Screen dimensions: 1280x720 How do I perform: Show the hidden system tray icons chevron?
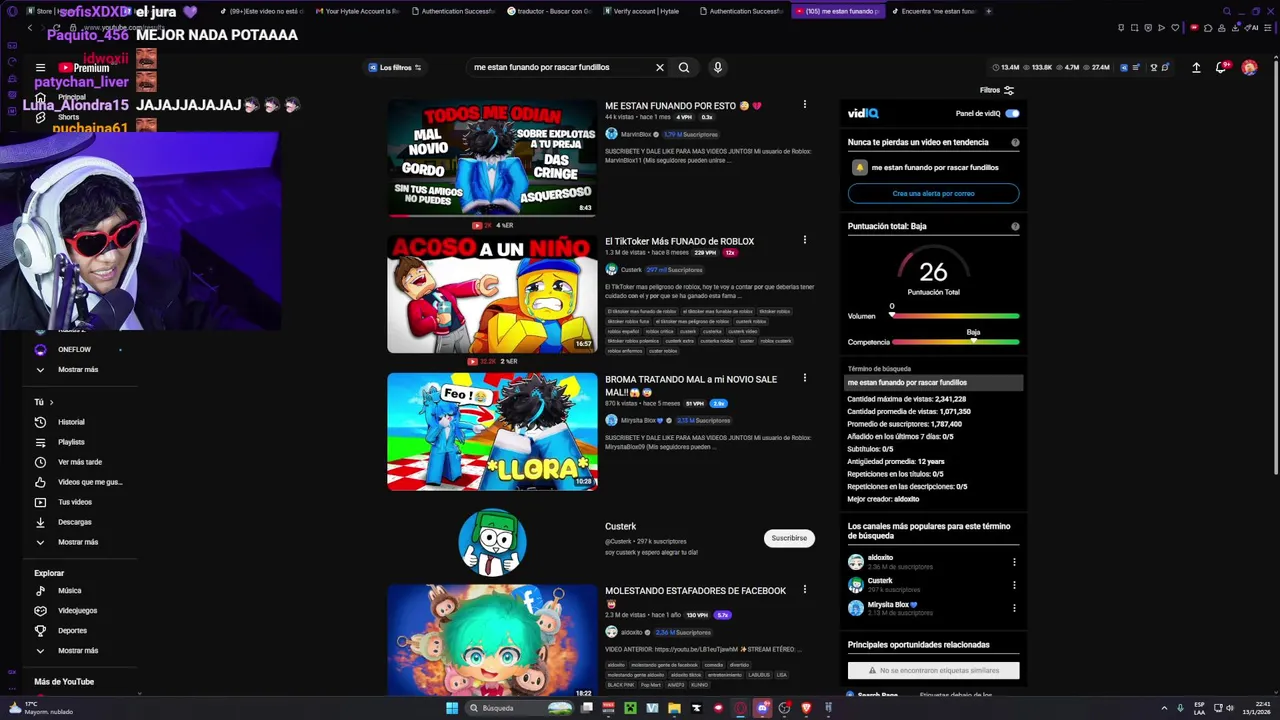(x=1164, y=708)
